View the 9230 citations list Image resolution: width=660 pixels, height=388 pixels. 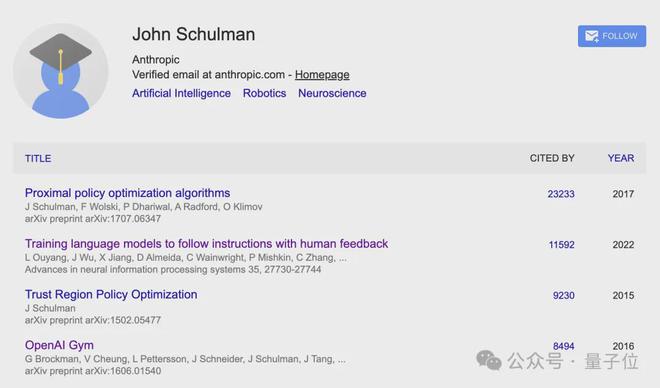[x=564, y=295]
